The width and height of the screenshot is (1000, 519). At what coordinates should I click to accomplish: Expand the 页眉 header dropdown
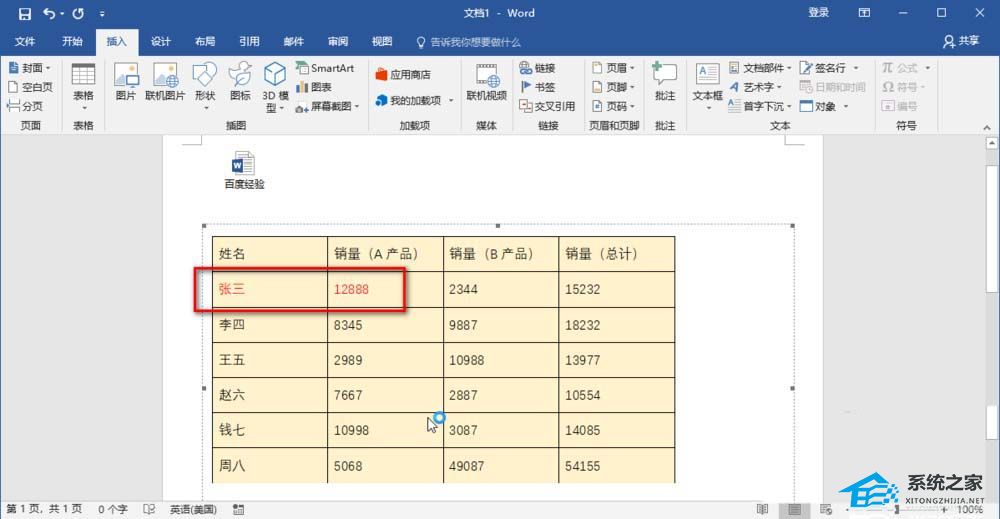614,68
